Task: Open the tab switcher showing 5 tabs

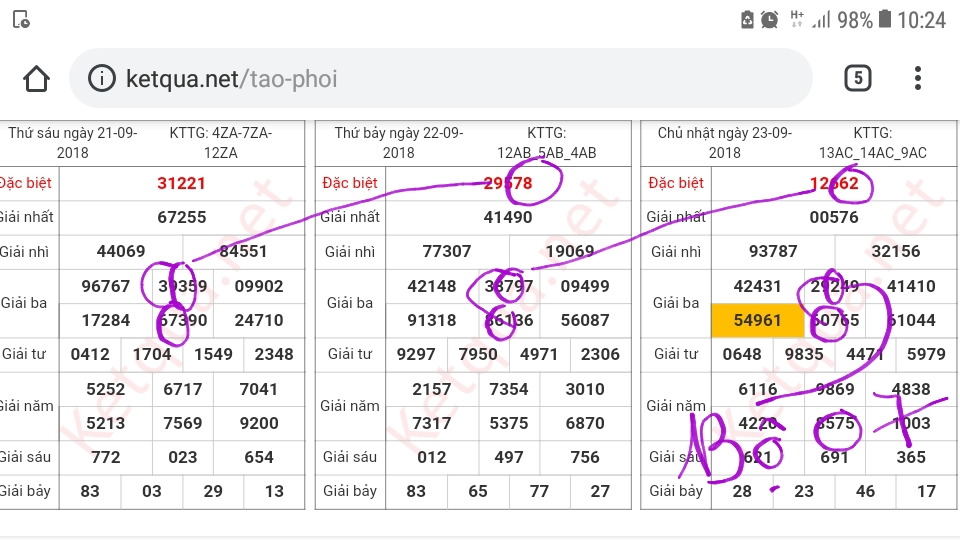Action: click(857, 78)
